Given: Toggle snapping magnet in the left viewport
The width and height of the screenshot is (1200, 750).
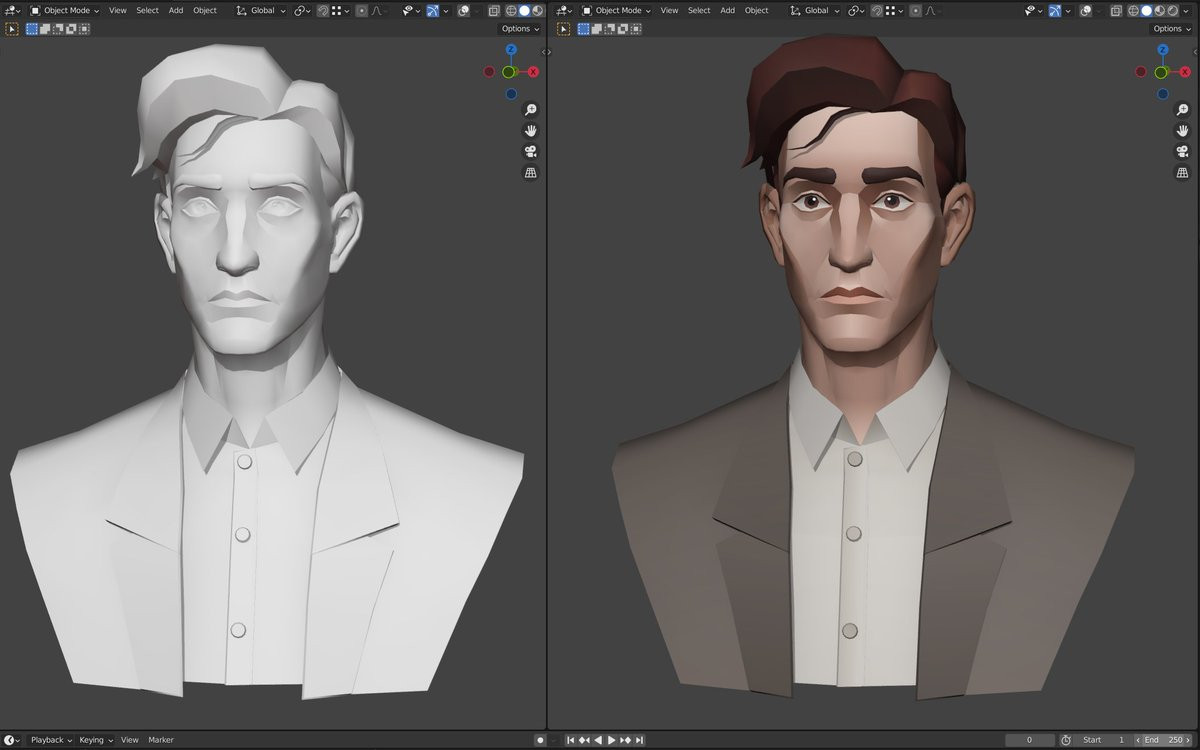Looking at the screenshot, I should (325, 10).
